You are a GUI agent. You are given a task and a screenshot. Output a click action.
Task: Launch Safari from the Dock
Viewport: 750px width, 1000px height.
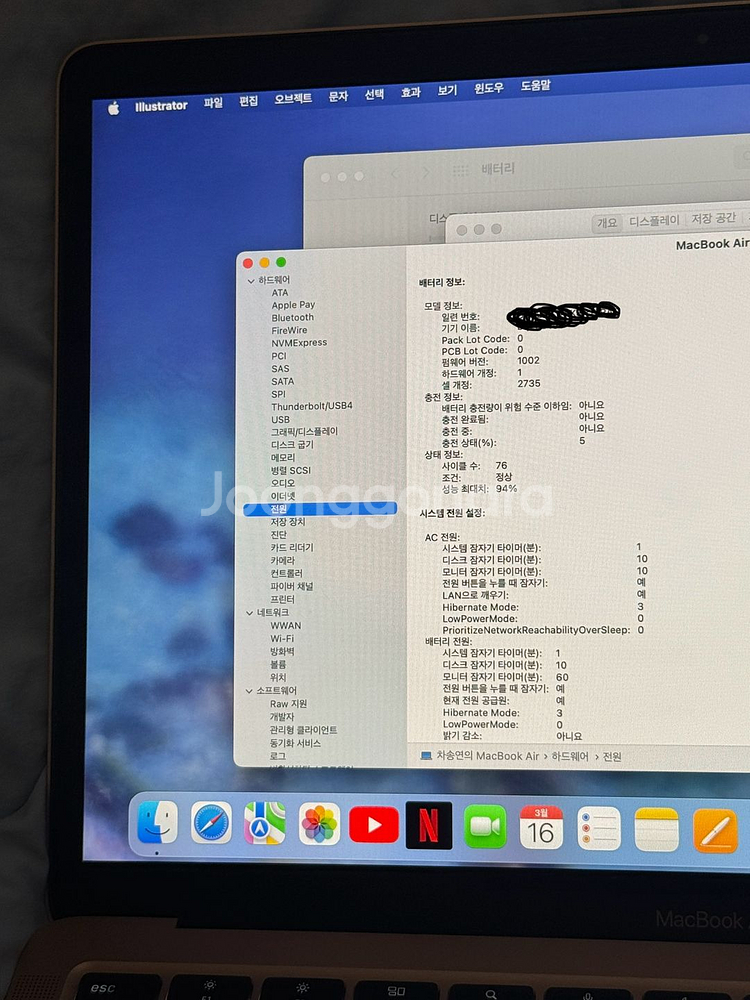pyautogui.click(x=212, y=823)
